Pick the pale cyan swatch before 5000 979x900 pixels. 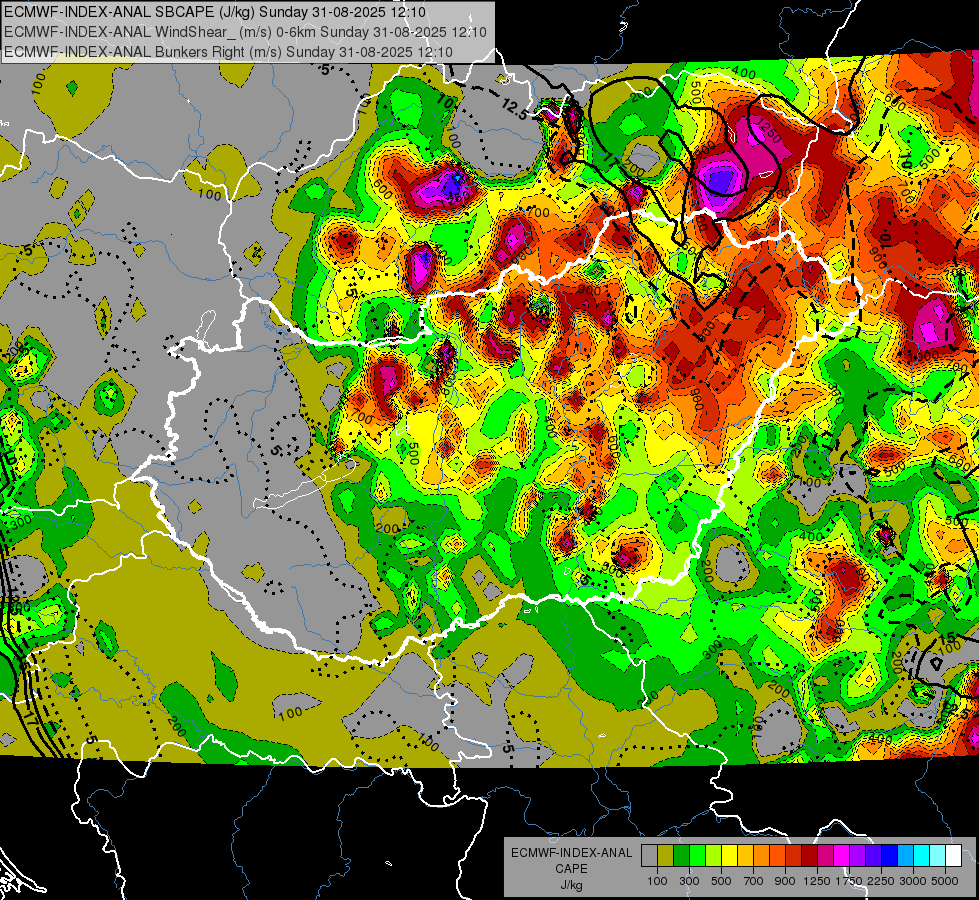pos(938,856)
